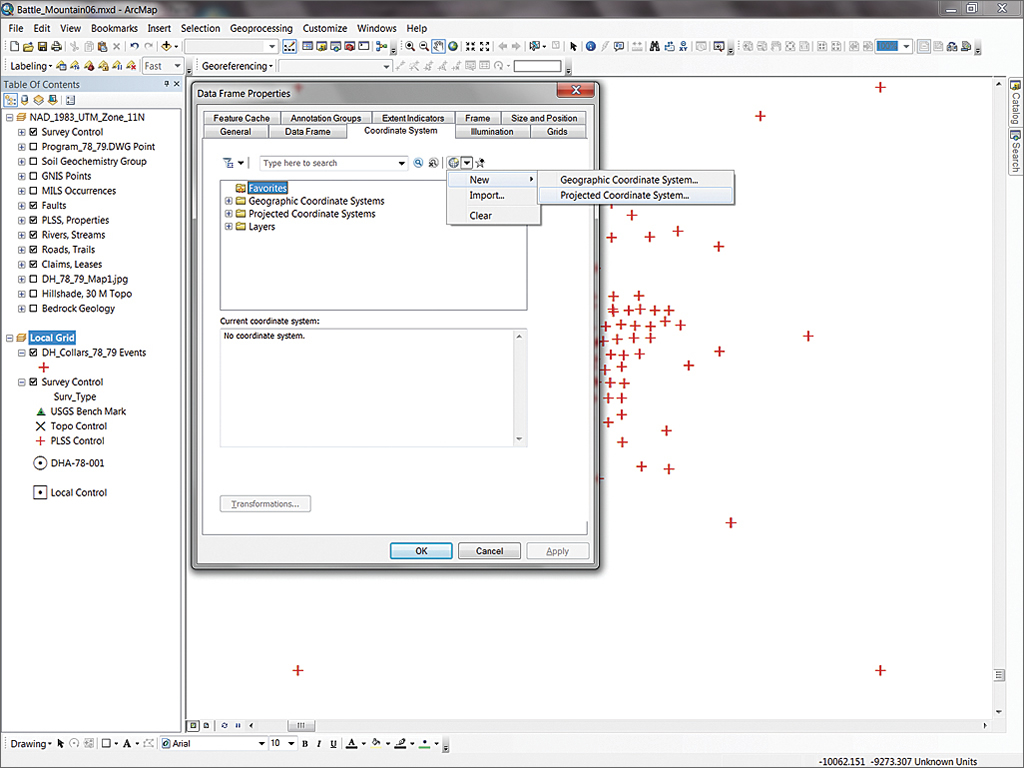This screenshot has height=768, width=1024.
Task: Expand the Geographic Coordinate Systems folder
Action: pos(229,201)
